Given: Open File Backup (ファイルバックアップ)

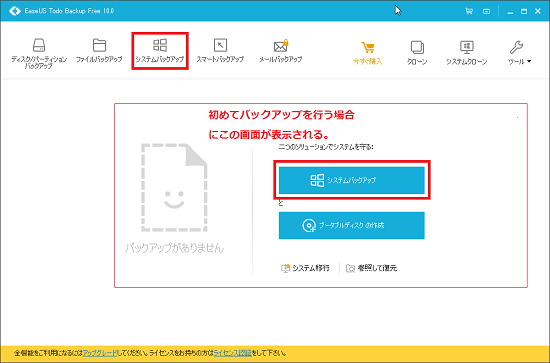Looking at the screenshot, I should [99, 51].
